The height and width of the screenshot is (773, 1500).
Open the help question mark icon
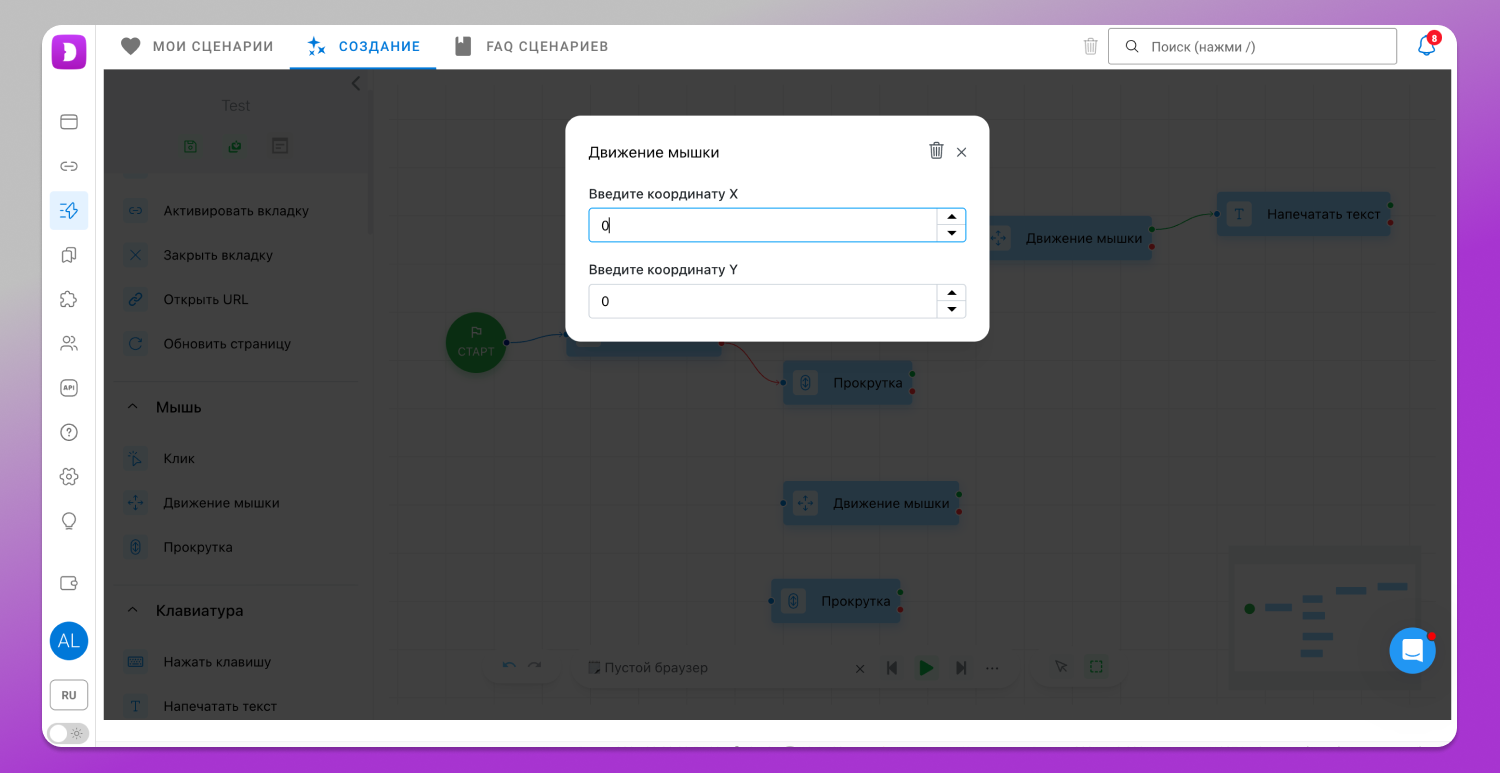69,432
